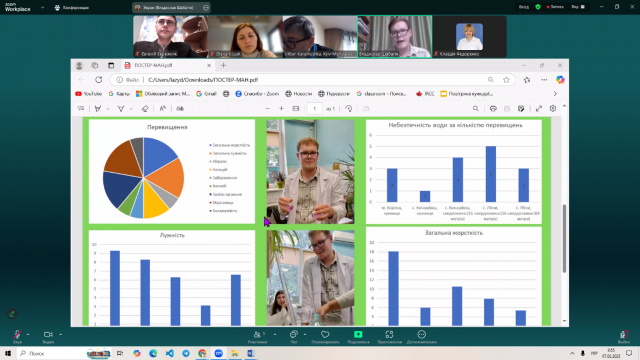Click the zoom in plus button
This screenshot has height=360, width=640.
[281, 109]
